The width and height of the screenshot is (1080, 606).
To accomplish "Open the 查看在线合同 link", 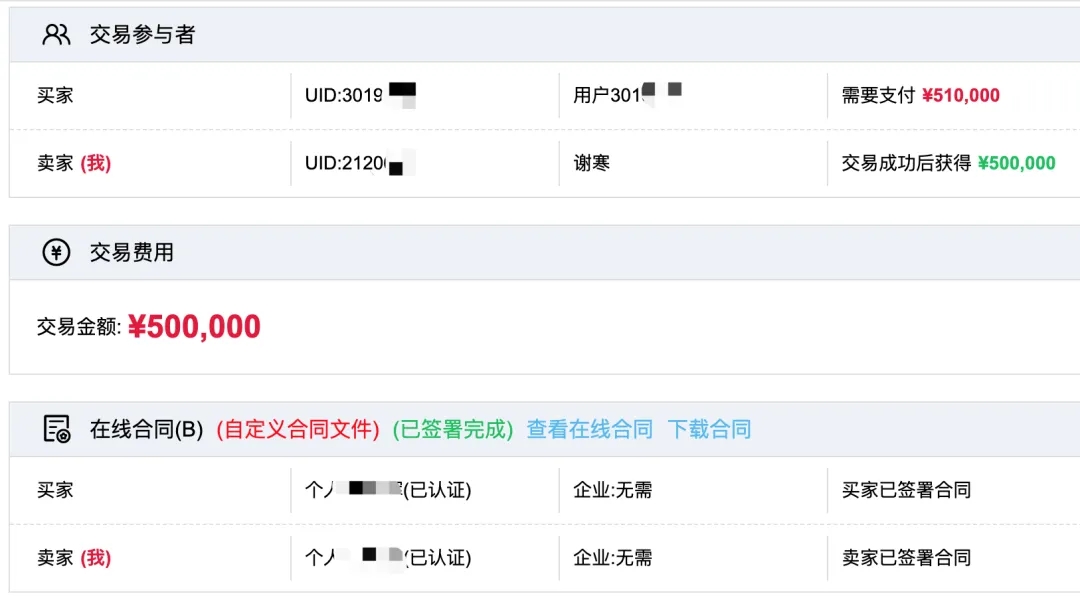I will (x=589, y=430).
